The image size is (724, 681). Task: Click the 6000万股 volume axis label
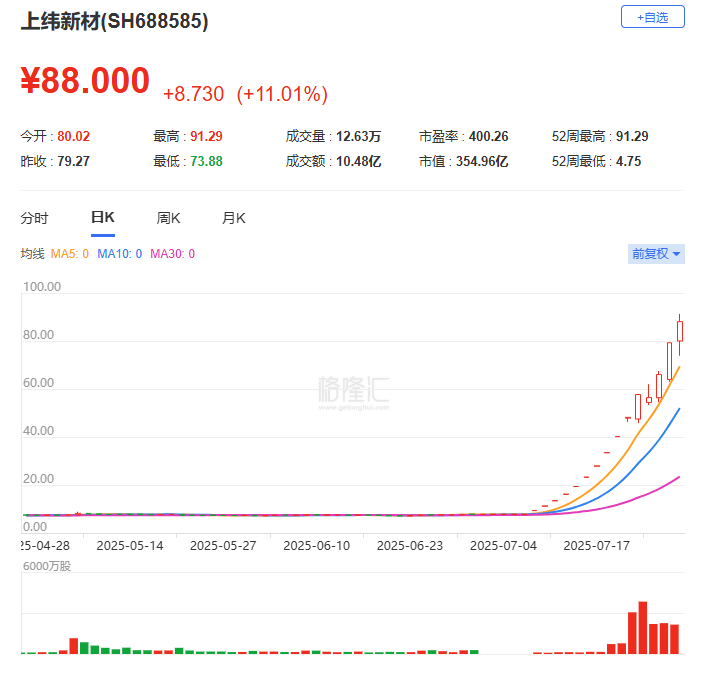tap(47, 566)
